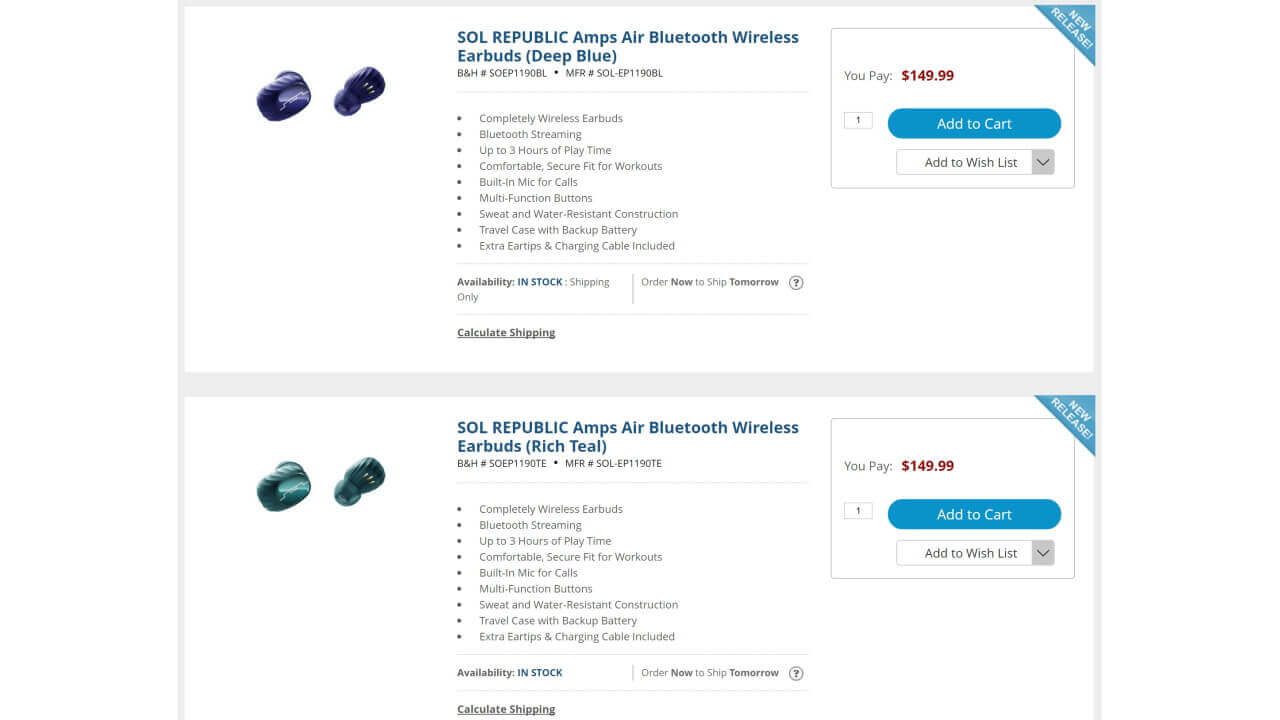Open the Deep Blue earbuds product image

[321, 93]
